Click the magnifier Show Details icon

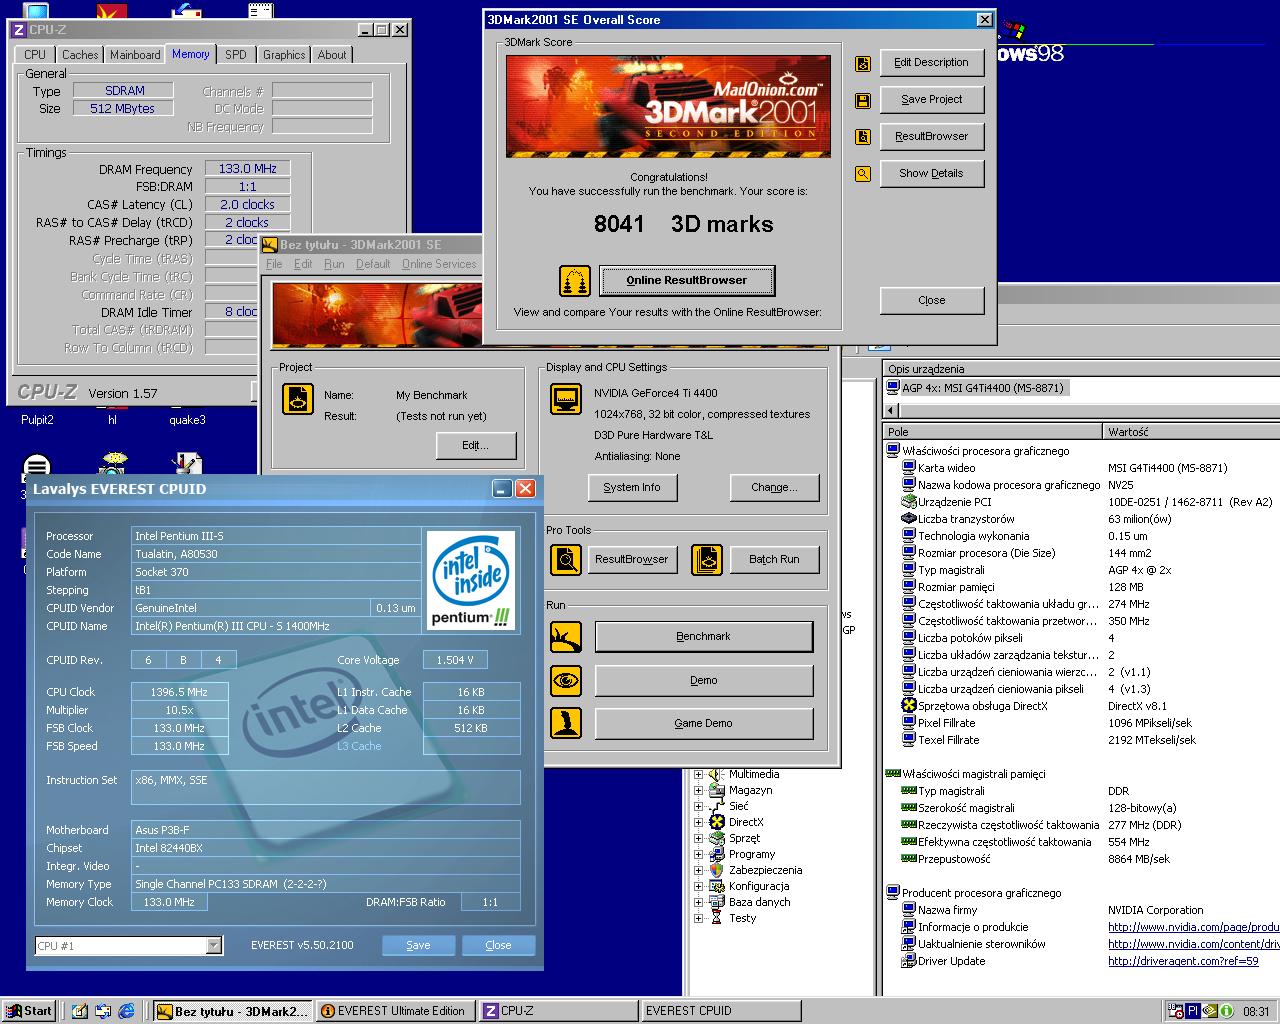(863, 174)
